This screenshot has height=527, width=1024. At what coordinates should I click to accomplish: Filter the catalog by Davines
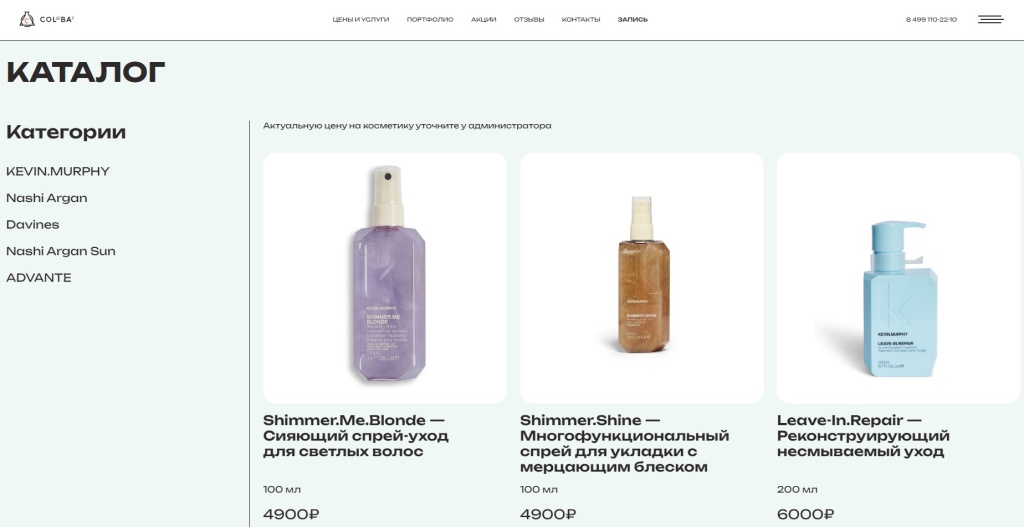point(33,225)
